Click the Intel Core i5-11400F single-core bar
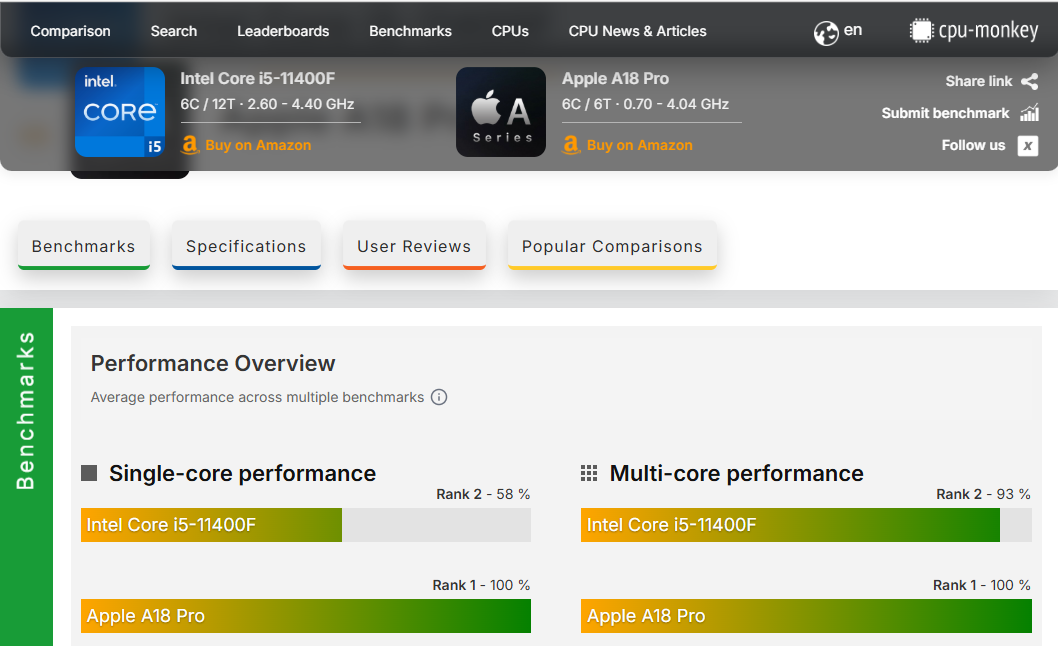 [x=211, y=525]
